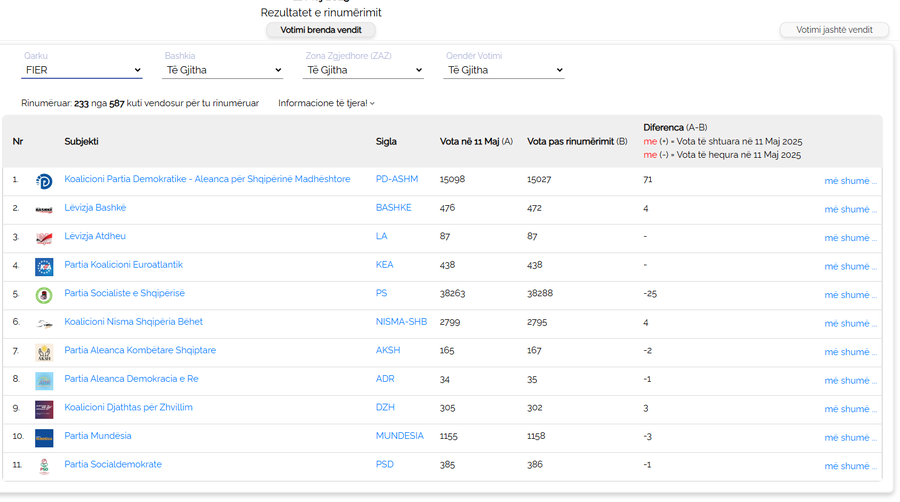Open the Qarku dropdown showing FIER
The image size is (900, 502).
click(82, 70)
